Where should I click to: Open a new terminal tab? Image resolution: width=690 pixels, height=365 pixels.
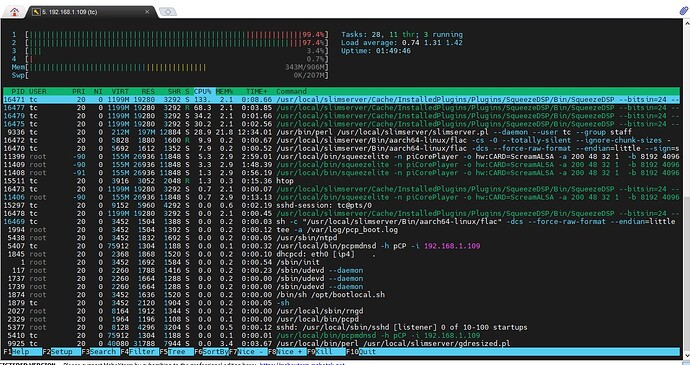[x=168, y=12]
